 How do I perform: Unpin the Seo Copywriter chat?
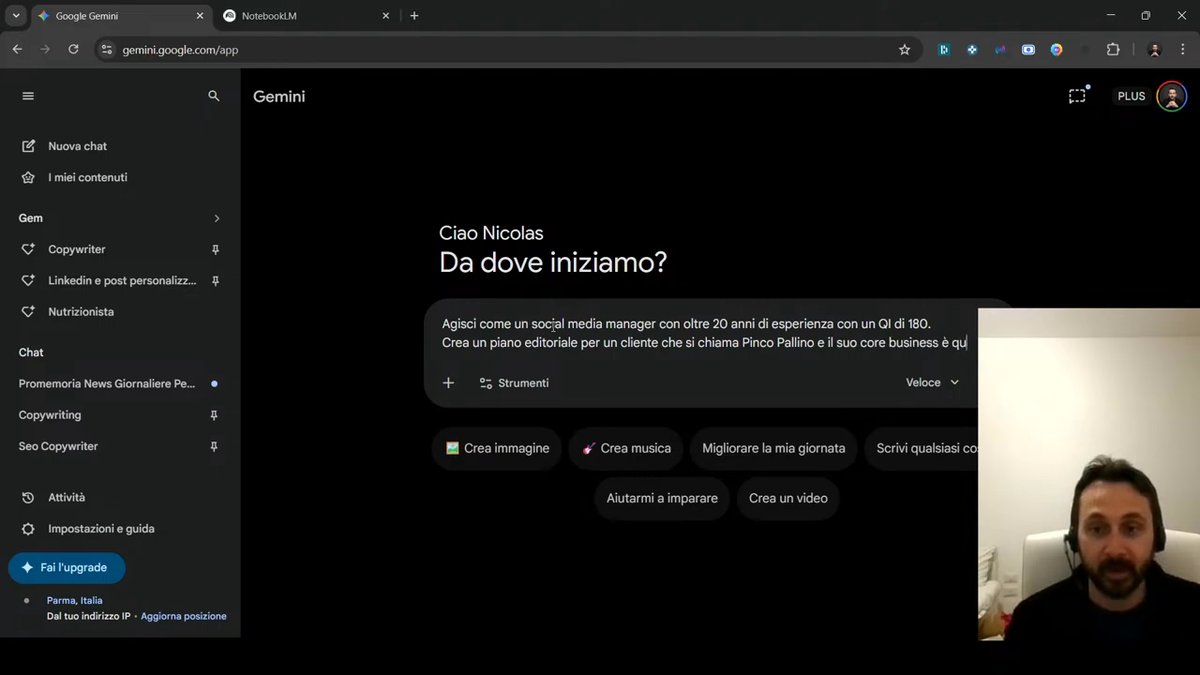[x=214, y=447]
